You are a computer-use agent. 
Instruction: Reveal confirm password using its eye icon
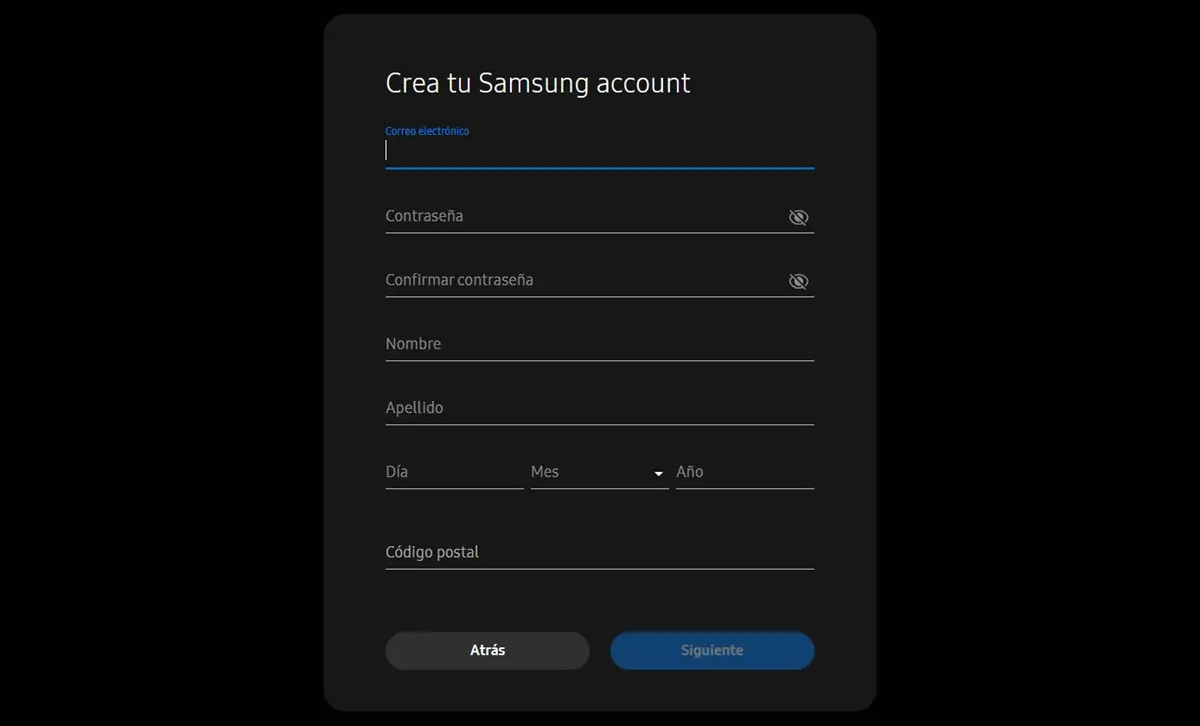point(798,281)
